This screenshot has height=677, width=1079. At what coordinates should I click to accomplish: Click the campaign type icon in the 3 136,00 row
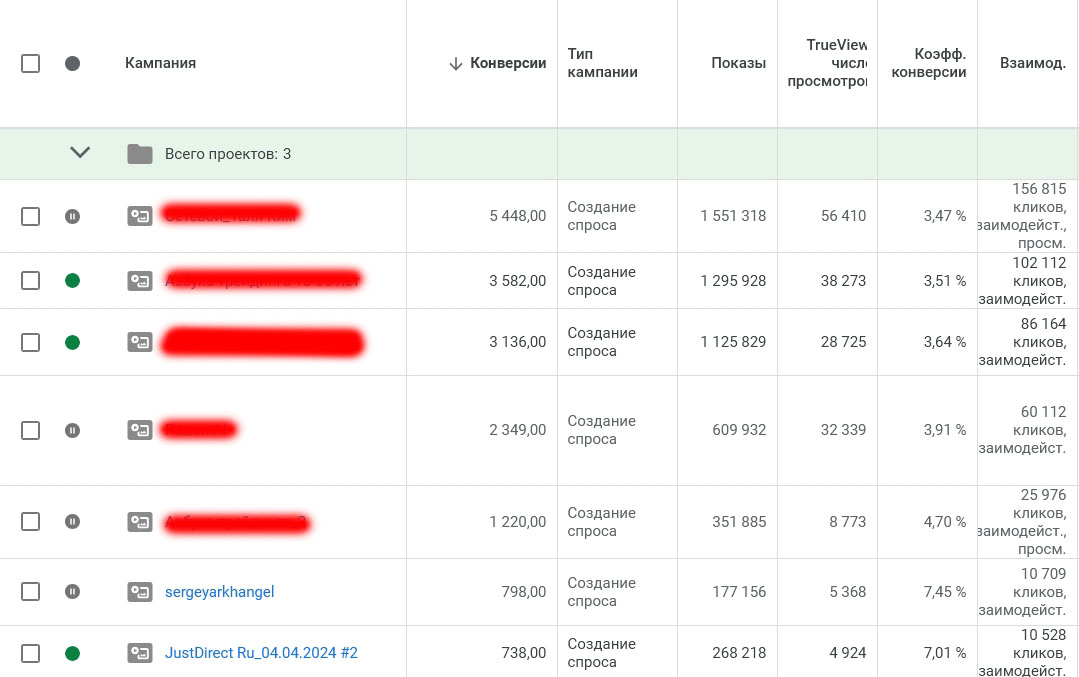[x=140, y=342]
